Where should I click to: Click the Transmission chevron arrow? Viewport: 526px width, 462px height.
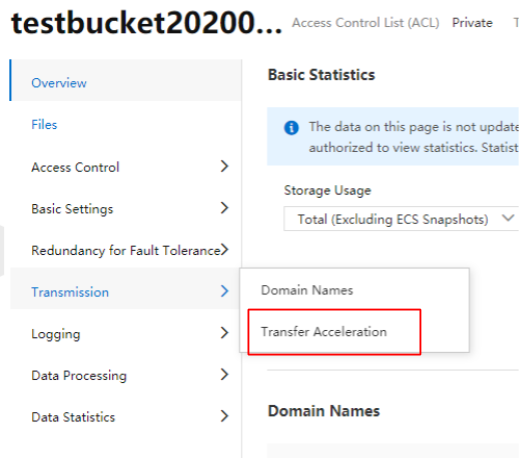tap(224, 291)
